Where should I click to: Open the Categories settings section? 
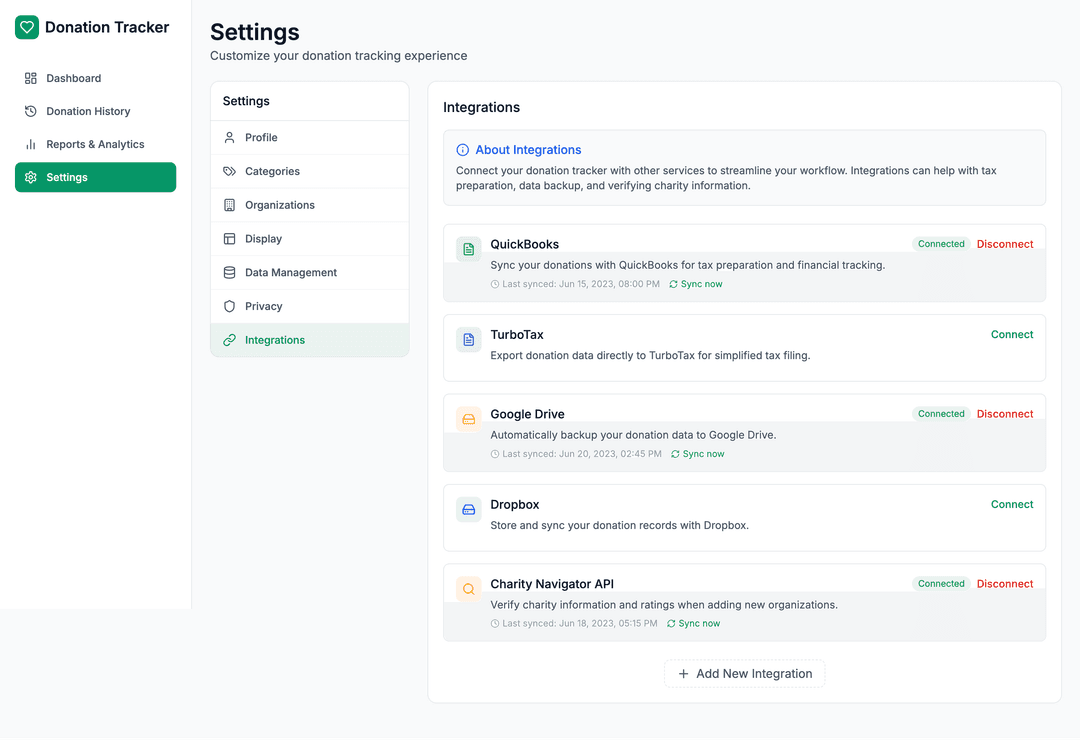(x=272, y=171)
